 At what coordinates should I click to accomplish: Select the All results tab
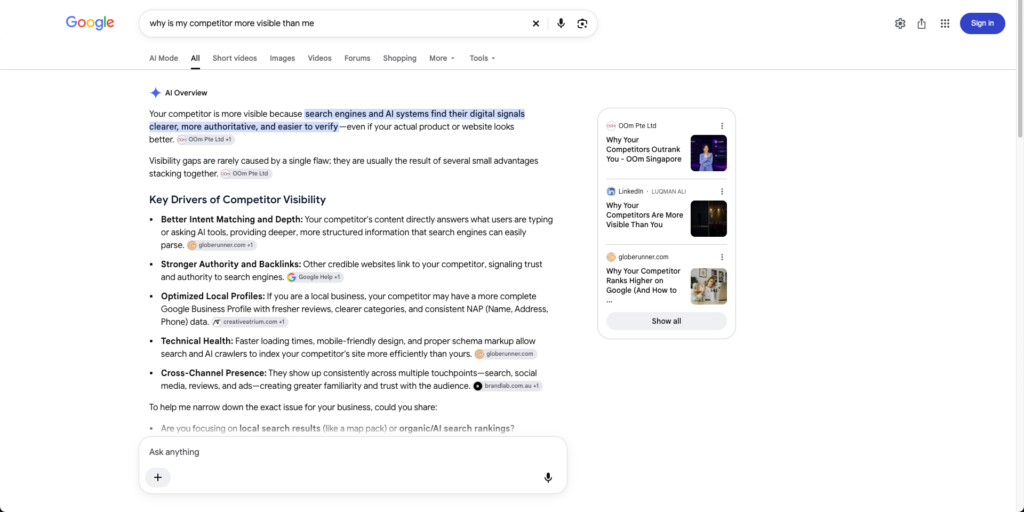click(x=195, y=58)
